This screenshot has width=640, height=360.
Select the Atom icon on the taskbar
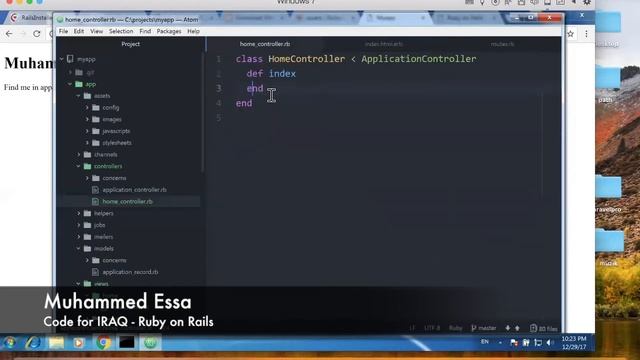(x=150, y=342)
